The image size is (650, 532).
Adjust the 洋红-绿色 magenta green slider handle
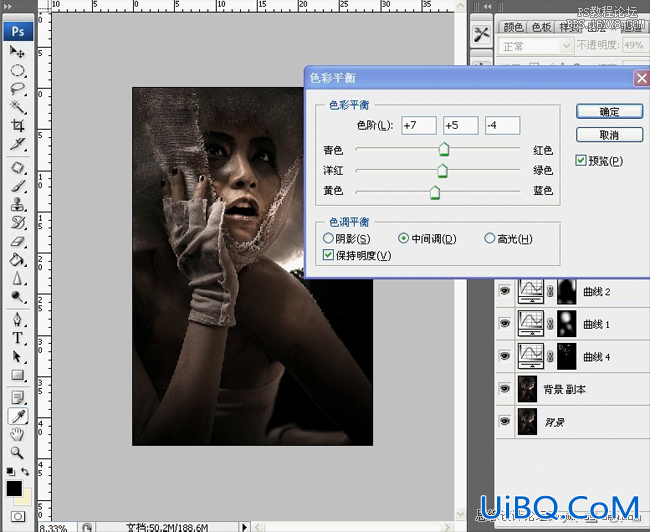pyautogui.click(x=442, y=170)
